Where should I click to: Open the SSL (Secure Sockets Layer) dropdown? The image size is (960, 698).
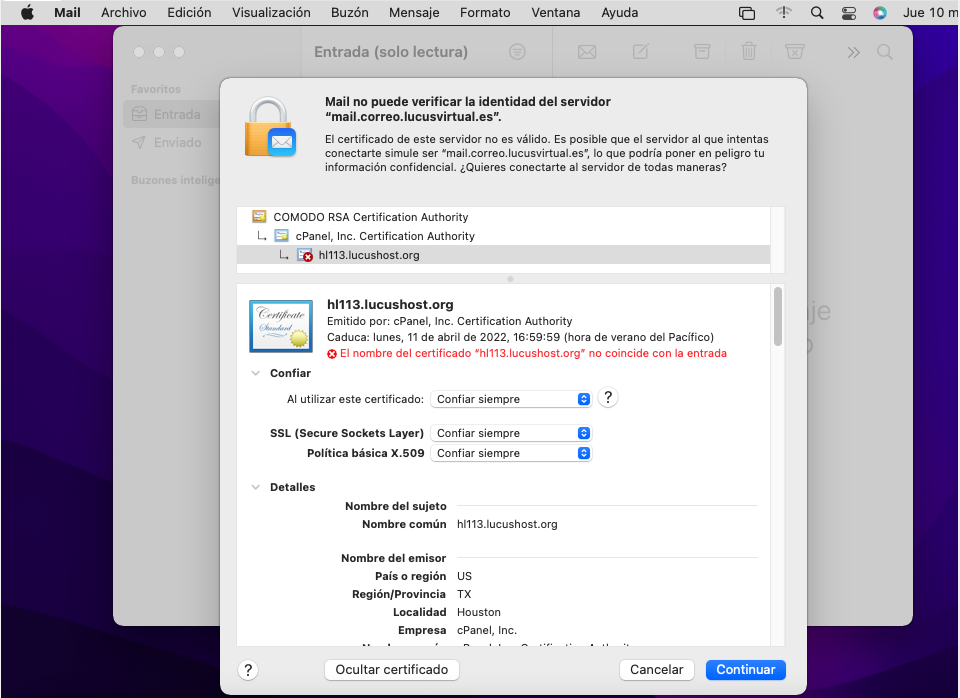[511, 433]
